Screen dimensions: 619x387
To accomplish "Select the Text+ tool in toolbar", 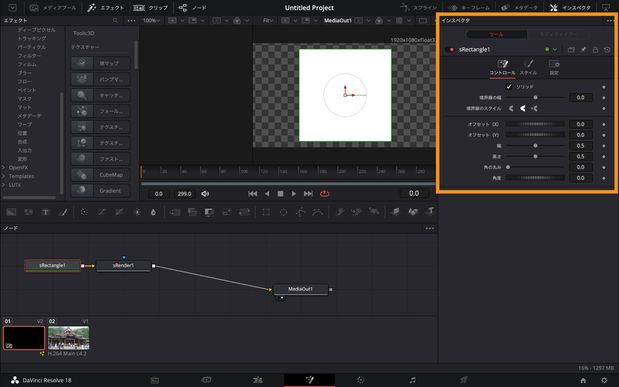I will coord(45,212).
